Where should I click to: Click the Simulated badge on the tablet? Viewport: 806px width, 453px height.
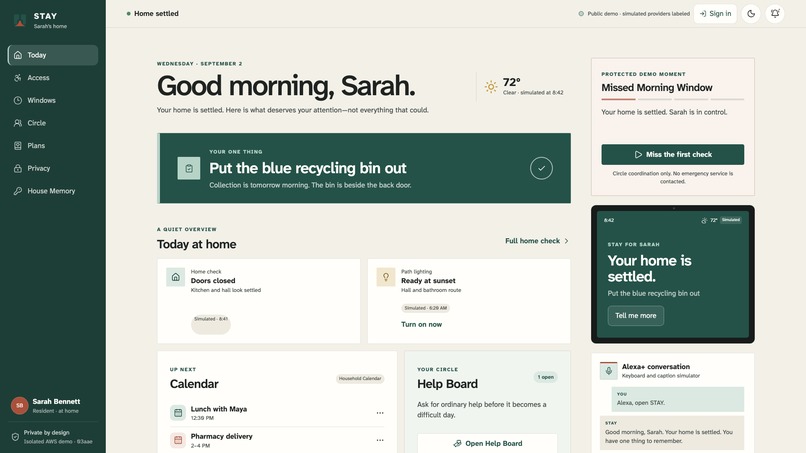coord(730,220)
